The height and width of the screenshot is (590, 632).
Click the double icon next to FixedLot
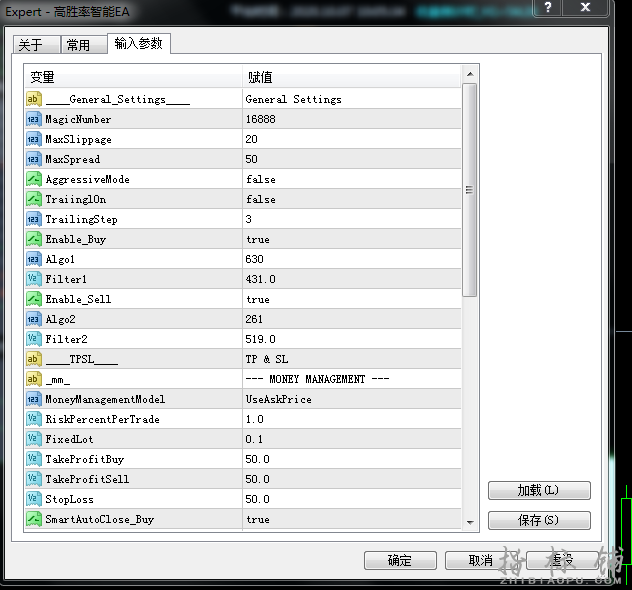[x=34, y=439]
